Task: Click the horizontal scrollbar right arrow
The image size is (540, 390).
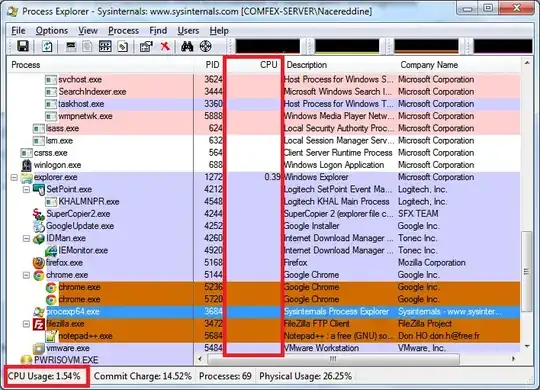Action: 513,359
